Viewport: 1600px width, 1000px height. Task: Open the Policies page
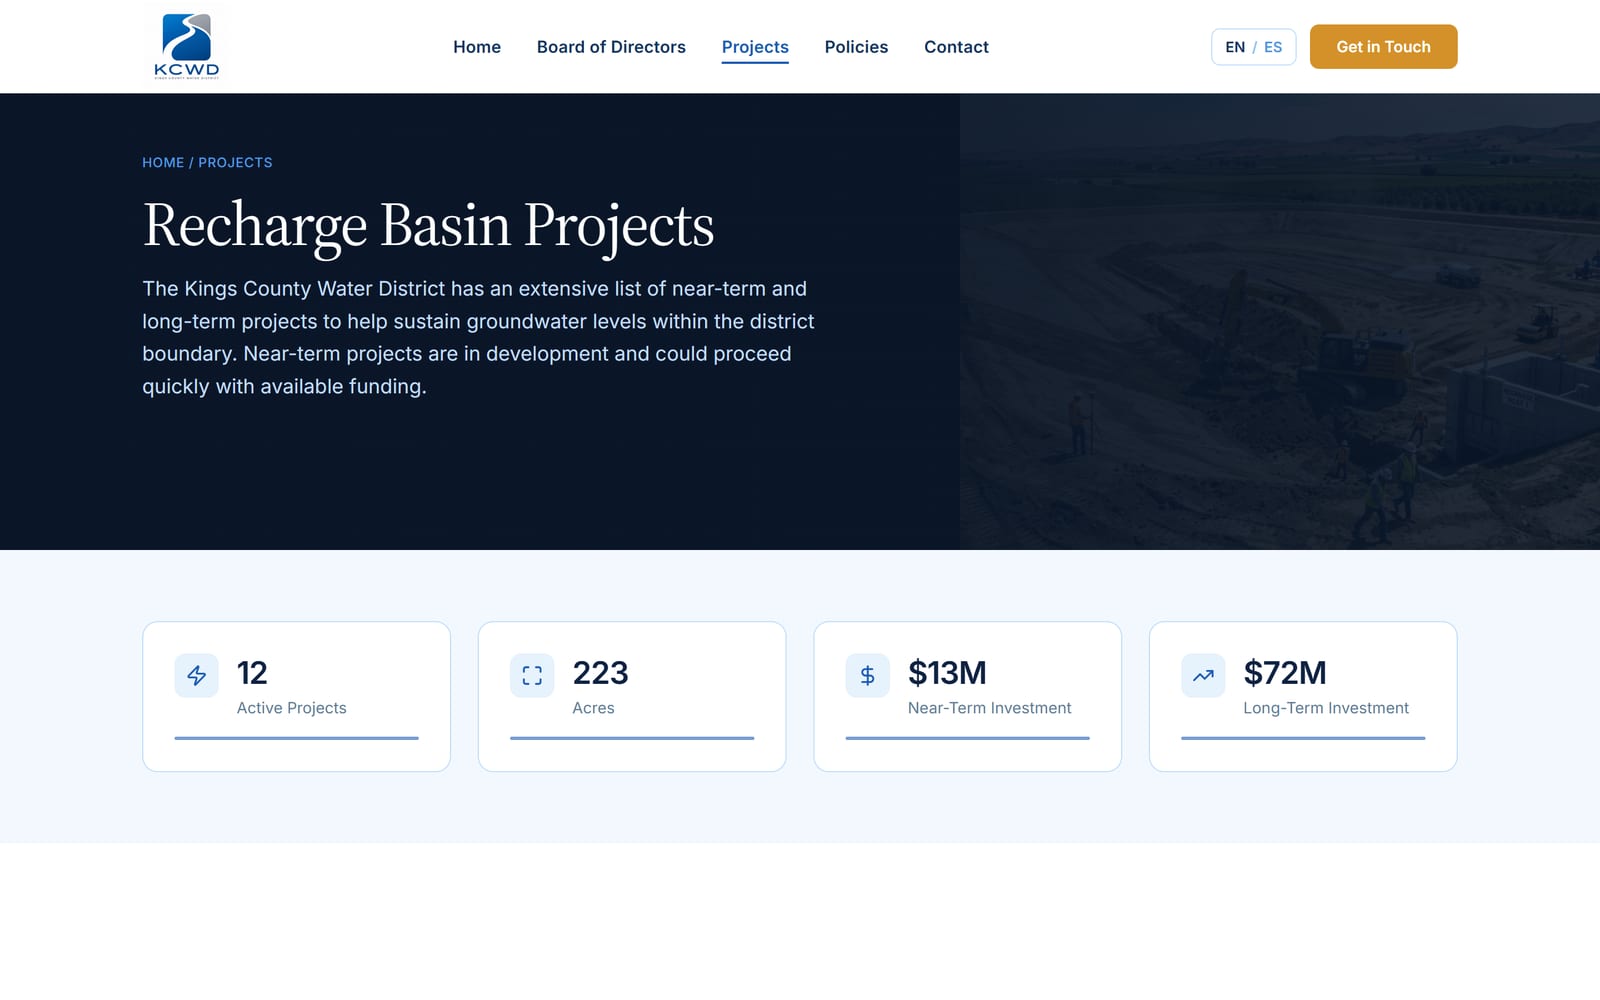(x=856, y=47)
